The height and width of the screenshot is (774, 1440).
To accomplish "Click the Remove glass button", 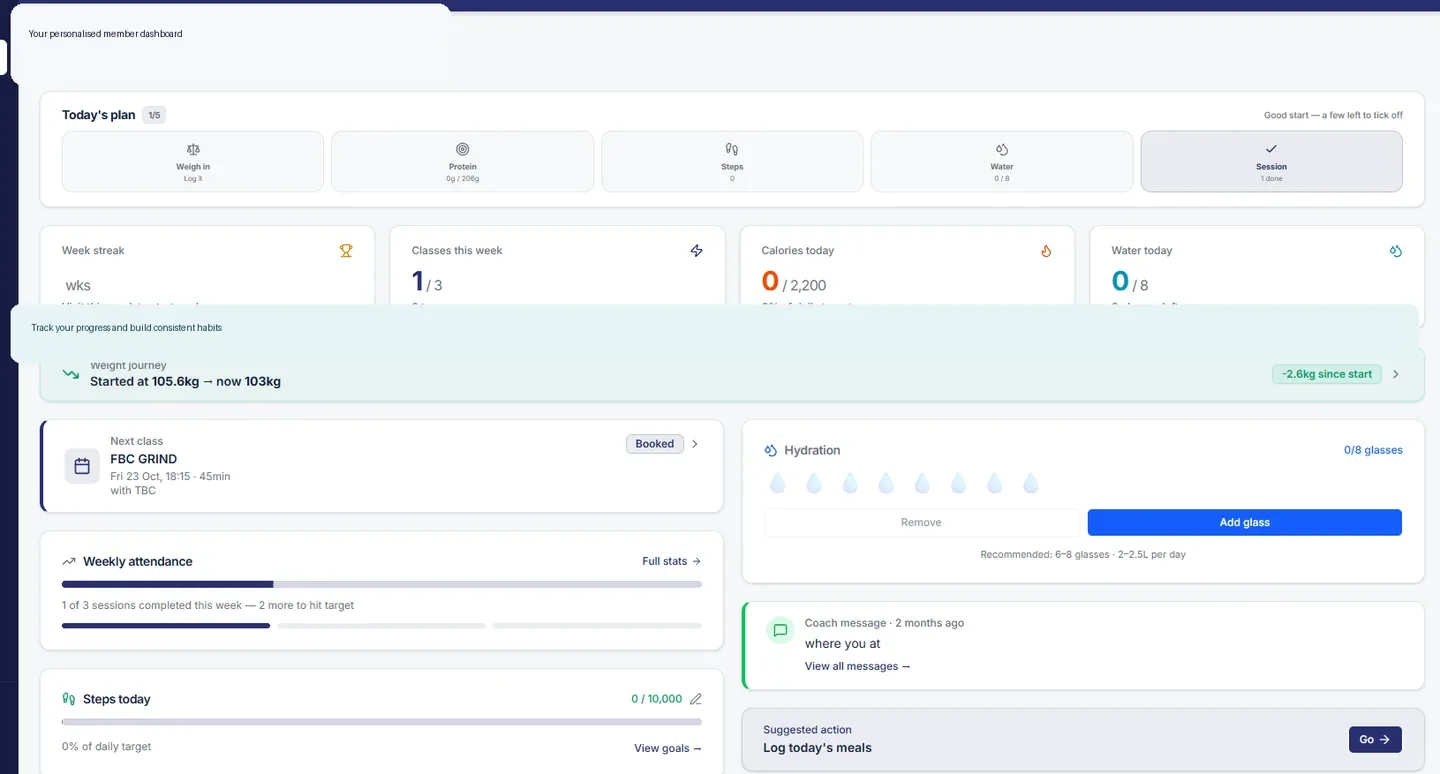I will point(921,522).
